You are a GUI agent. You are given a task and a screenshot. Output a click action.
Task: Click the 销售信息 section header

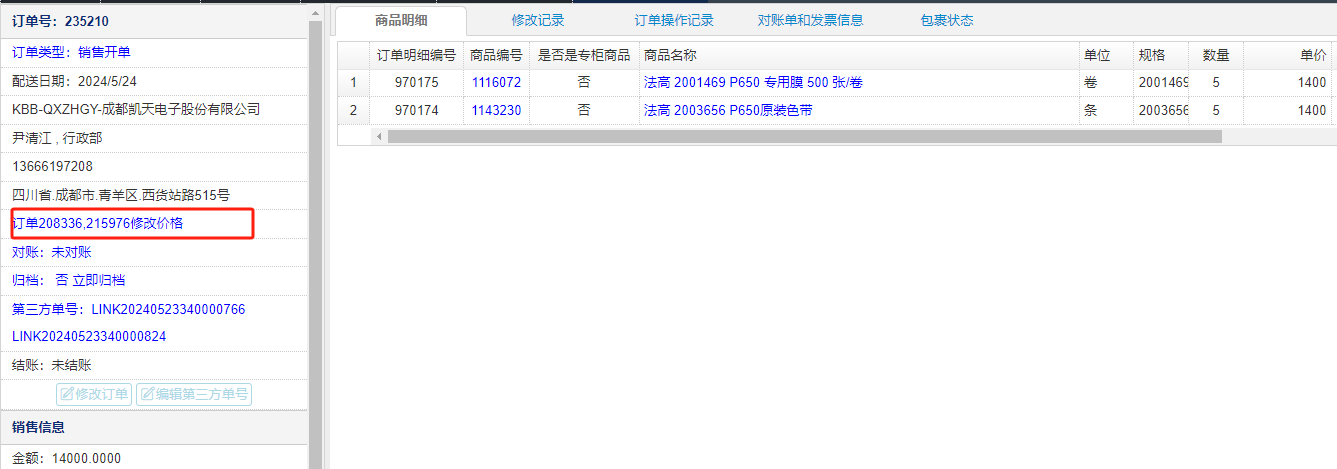154,427
